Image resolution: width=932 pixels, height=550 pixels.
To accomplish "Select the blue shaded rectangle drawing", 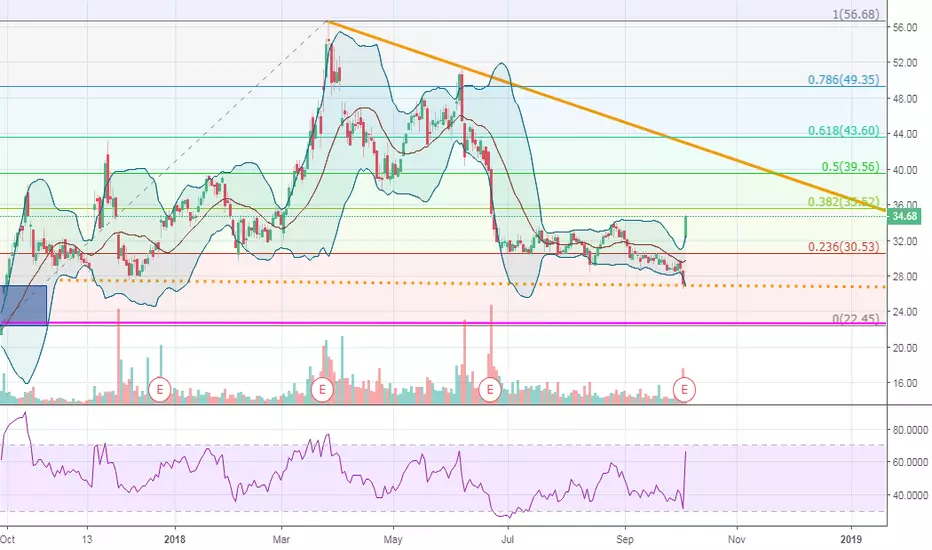I will click(x=24, y=305).
